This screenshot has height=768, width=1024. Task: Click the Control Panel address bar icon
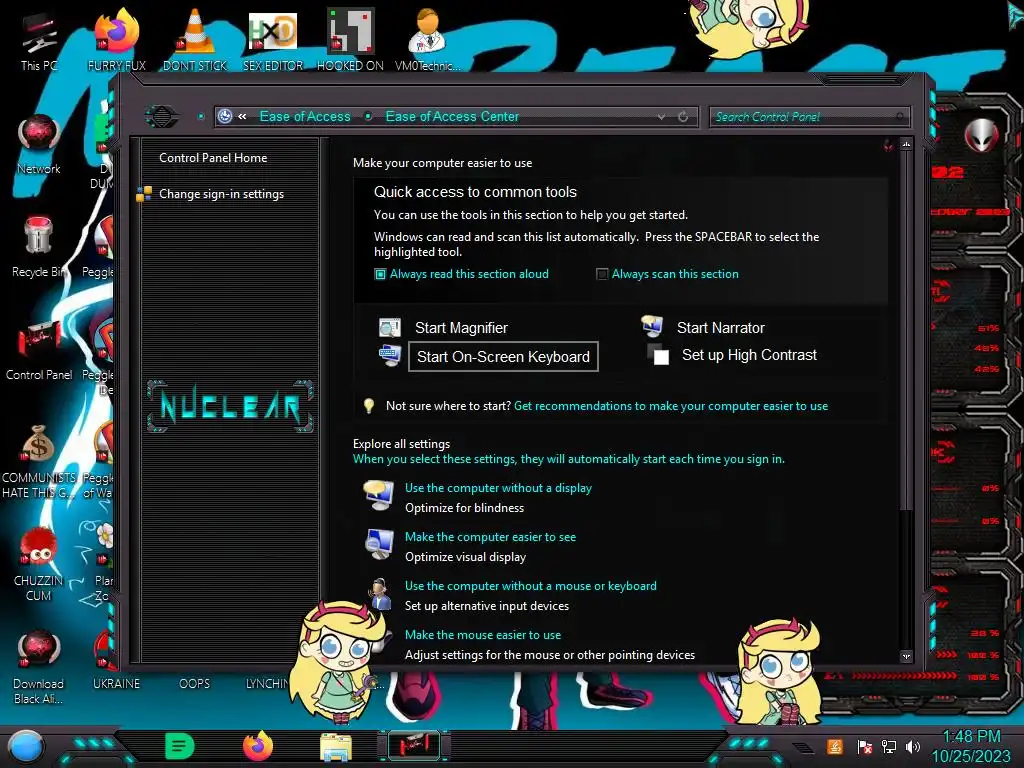[x=225, y=116]
